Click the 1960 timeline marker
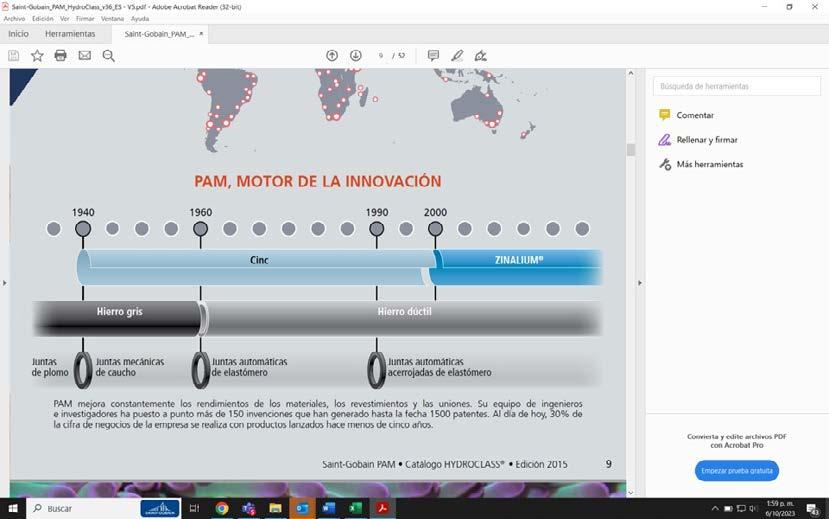Screen dimensions: 829x519 click(200, 229)
